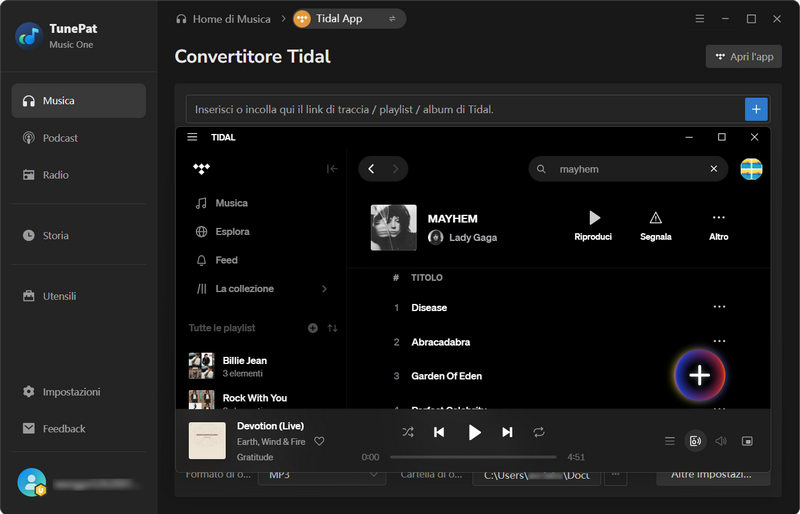Image resolution: width=800 pixels, height=514 pixels.
Task: Click the playback progress bar
Action: 473,457
